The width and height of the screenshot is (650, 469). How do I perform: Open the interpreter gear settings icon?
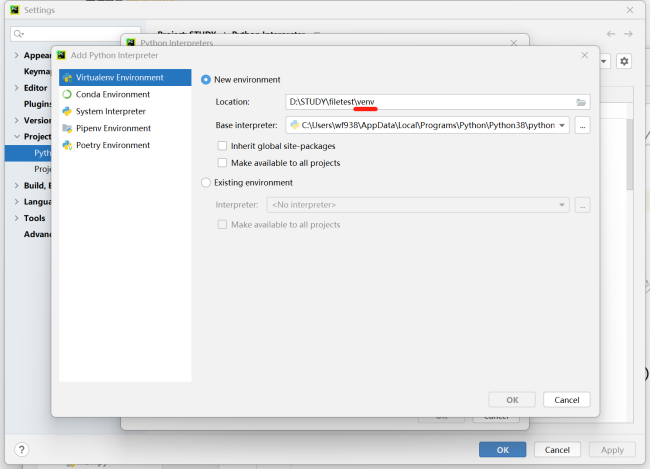[624, 61]
